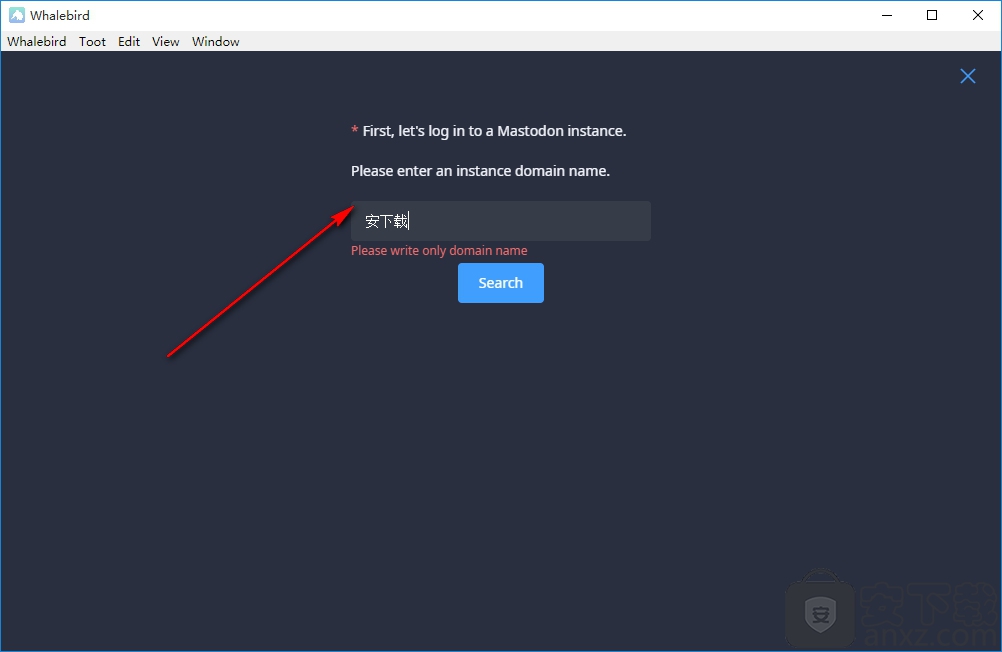
Task: Click 'Please enter an instance domain name.' text
Action: 480,171
